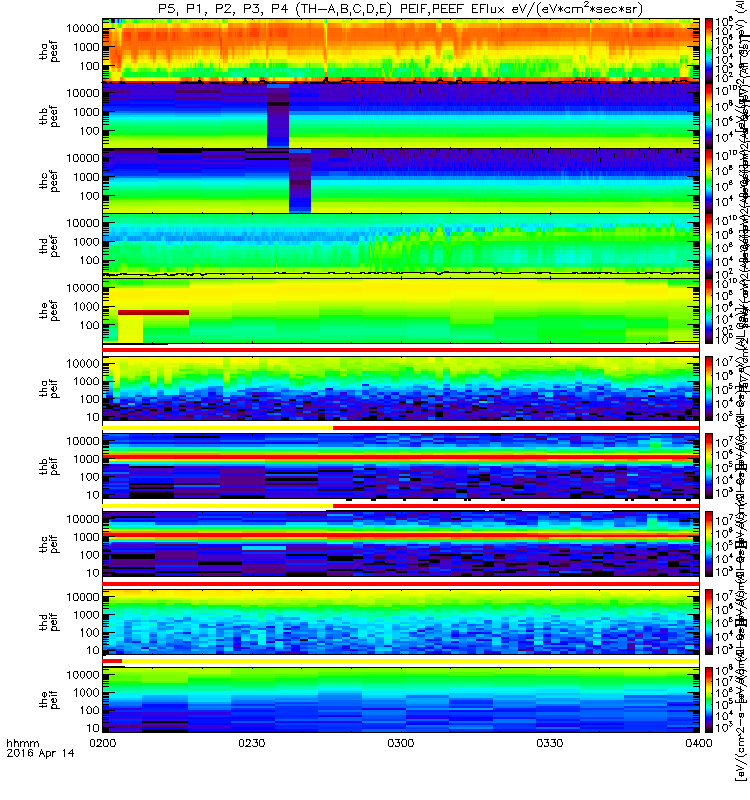Image resolution: width=750 pixels, height=800 pixels.
Task: Click the 100 tick label of thb peef
Action: point(89,131)
